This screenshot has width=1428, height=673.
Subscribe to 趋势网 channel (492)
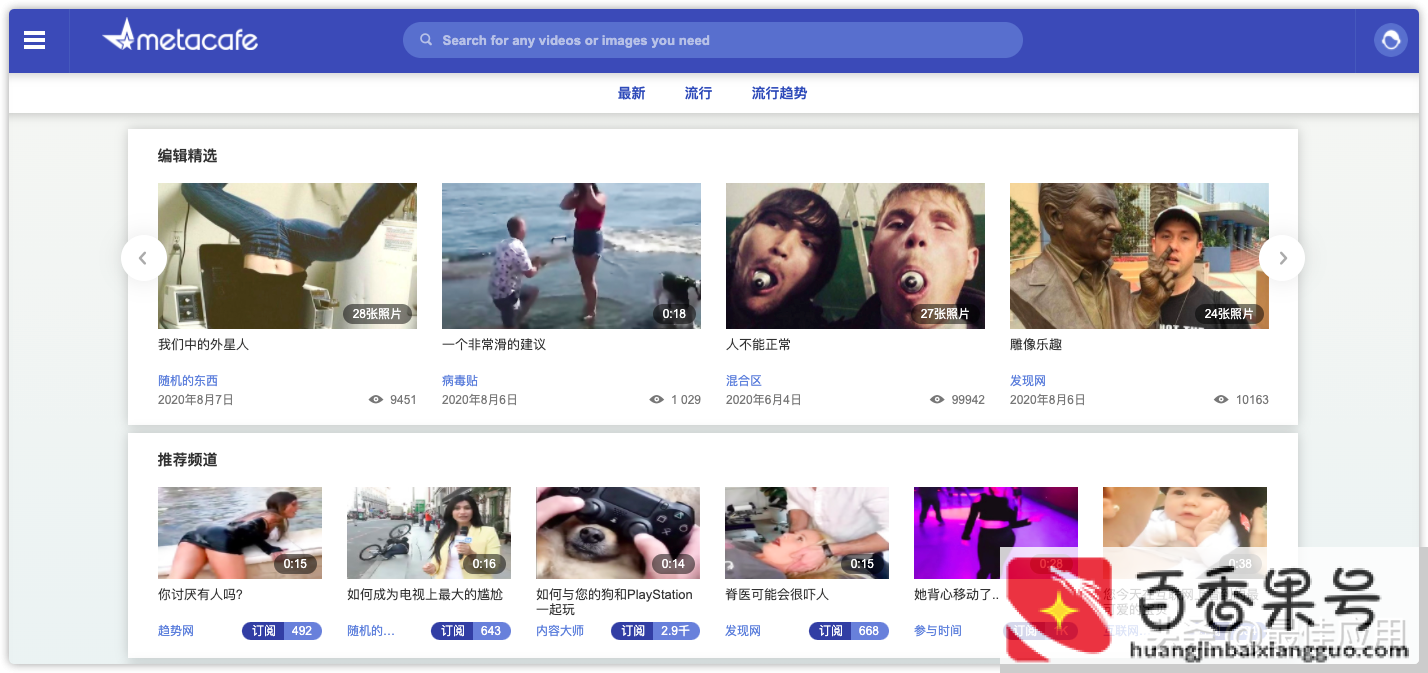tap(282, 631)
